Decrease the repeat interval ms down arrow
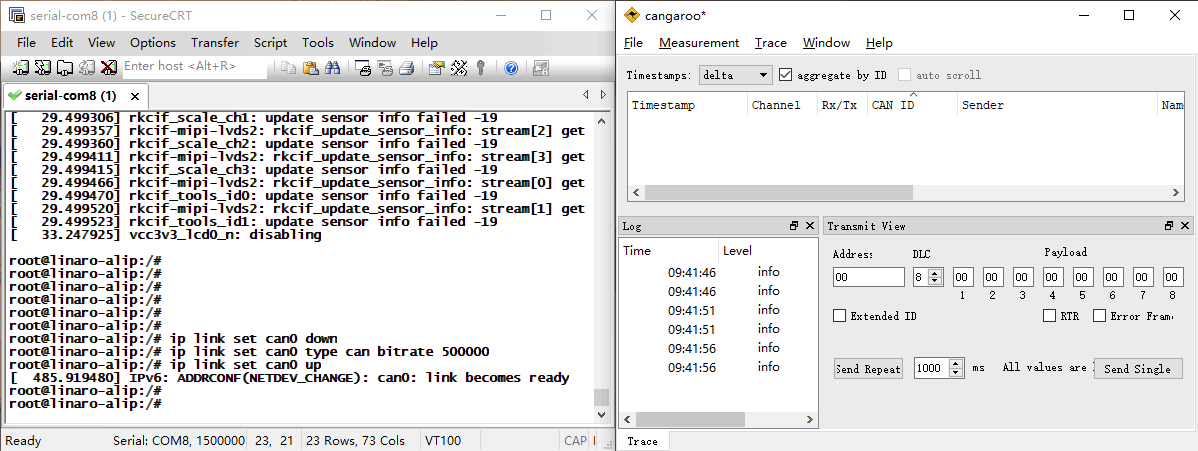 click(x=957, y=373)
